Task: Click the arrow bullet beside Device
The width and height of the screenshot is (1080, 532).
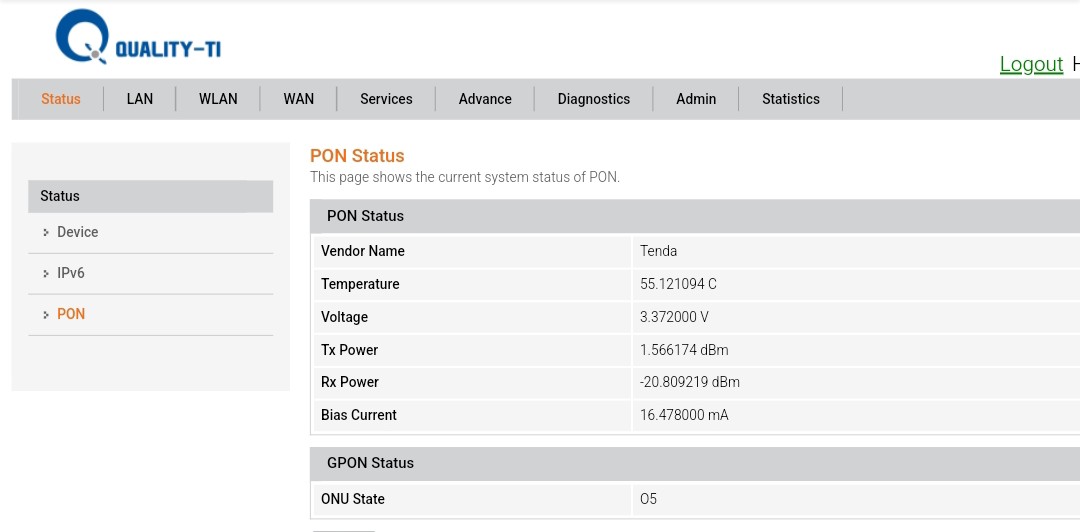Action: click(x=46, y=233)
